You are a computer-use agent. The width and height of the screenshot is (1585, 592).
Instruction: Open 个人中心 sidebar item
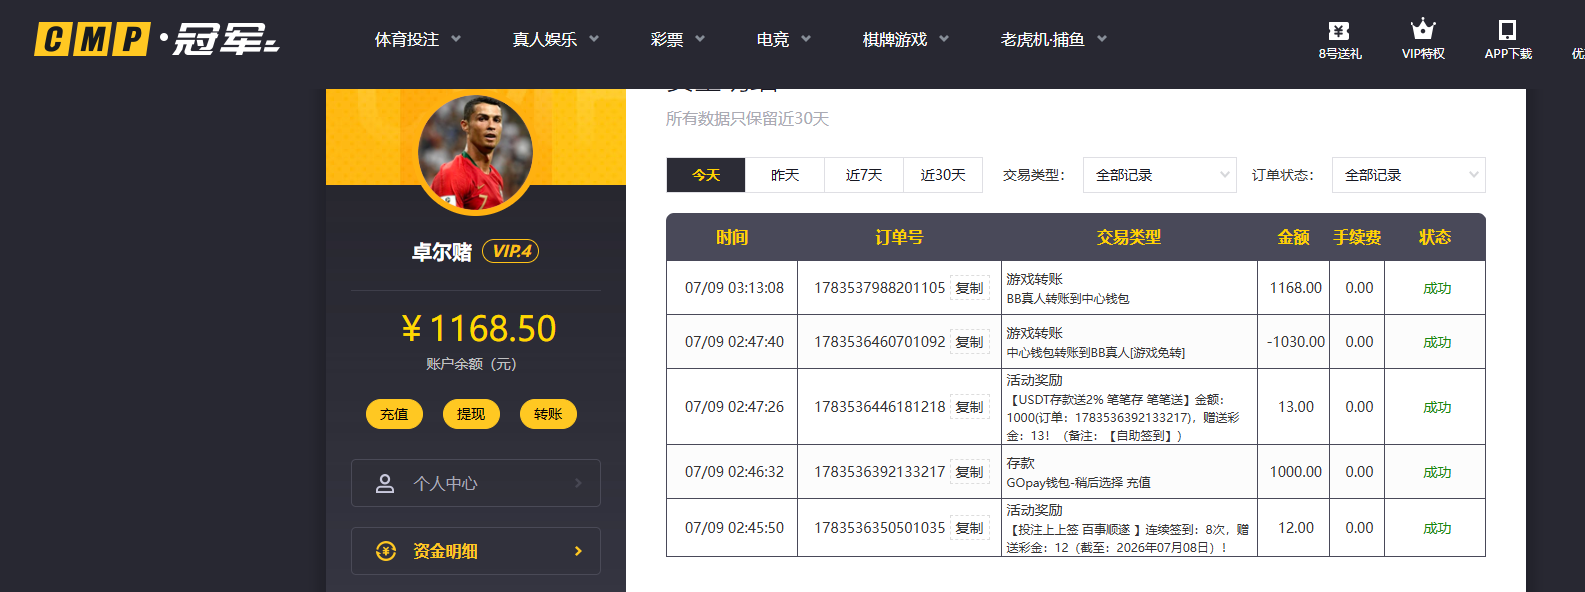tap(476, 483)
